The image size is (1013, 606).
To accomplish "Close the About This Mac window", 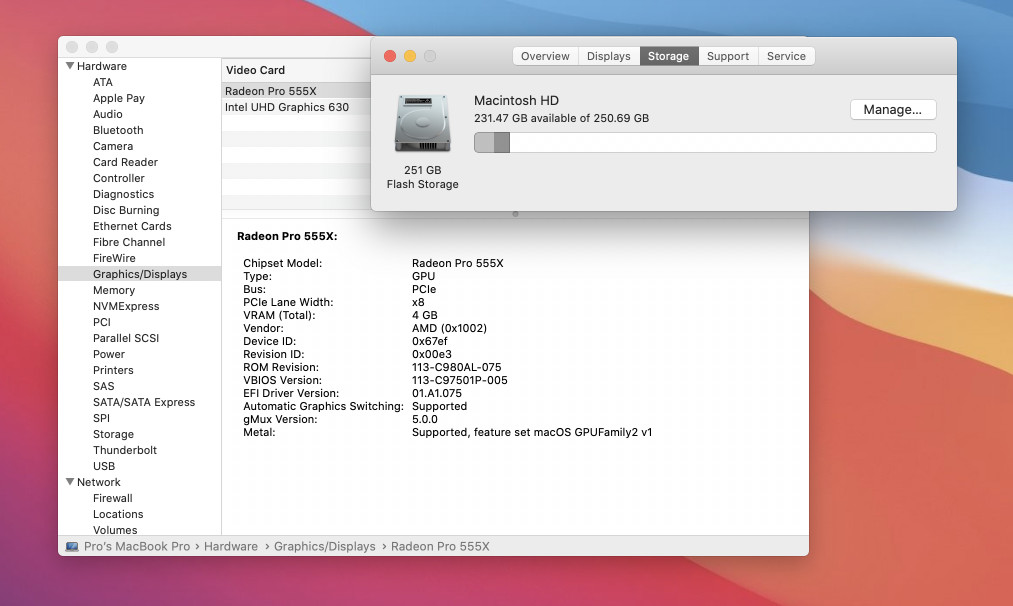I will 390,56.
